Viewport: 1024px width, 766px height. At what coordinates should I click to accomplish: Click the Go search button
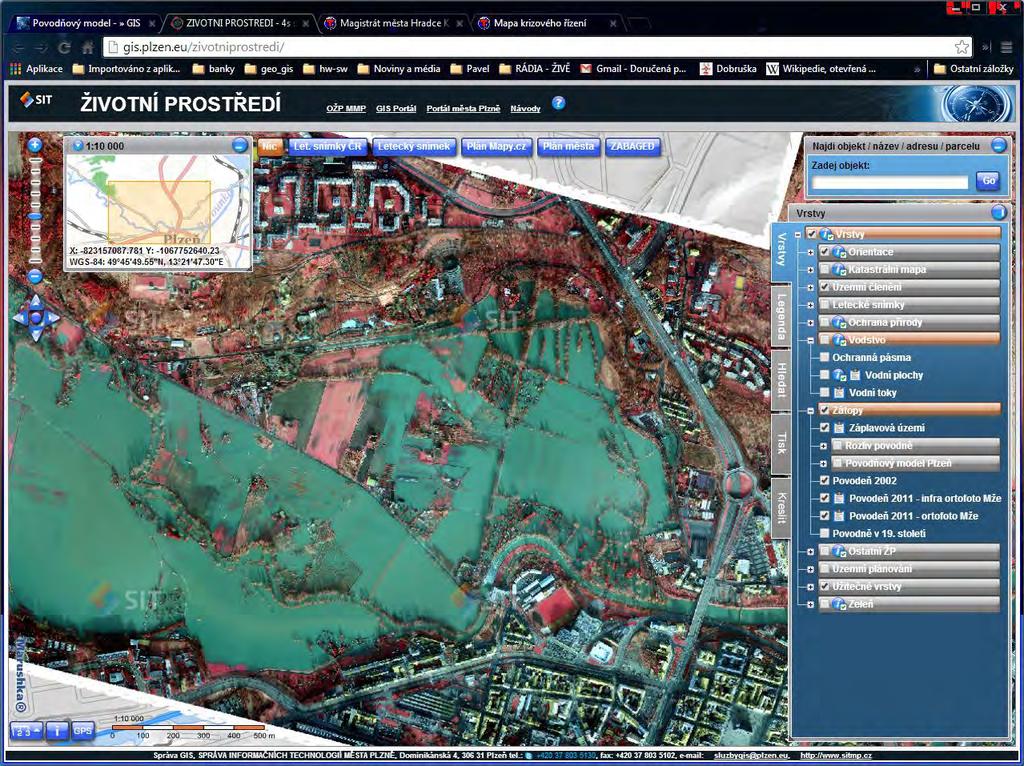(988, 181)
